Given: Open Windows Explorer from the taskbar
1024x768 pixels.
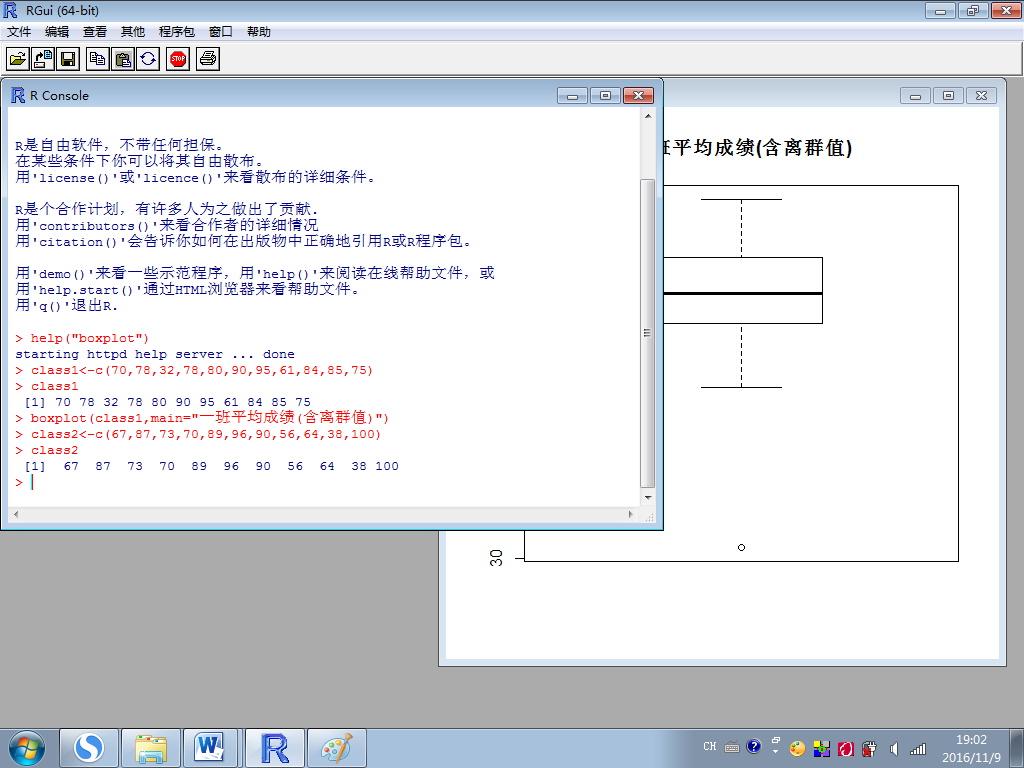Looking at the screenshot, I should point(151,748).
